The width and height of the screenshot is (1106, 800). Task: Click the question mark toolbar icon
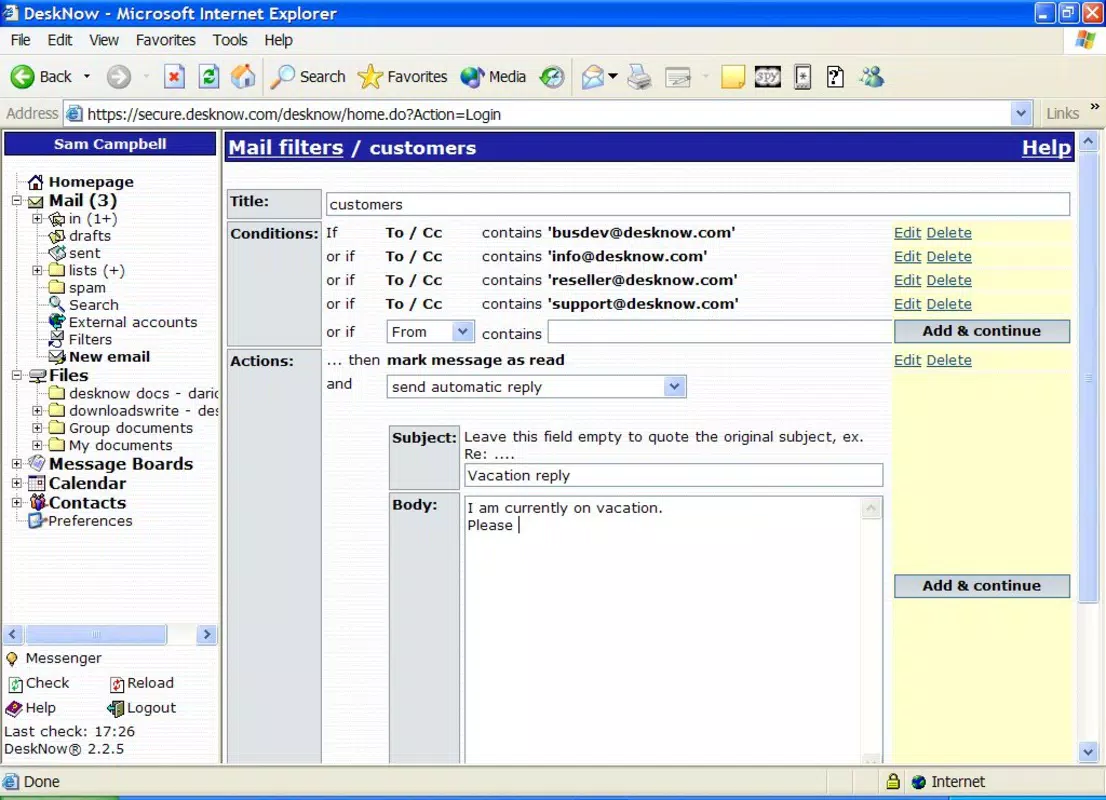tap(835, 76)
